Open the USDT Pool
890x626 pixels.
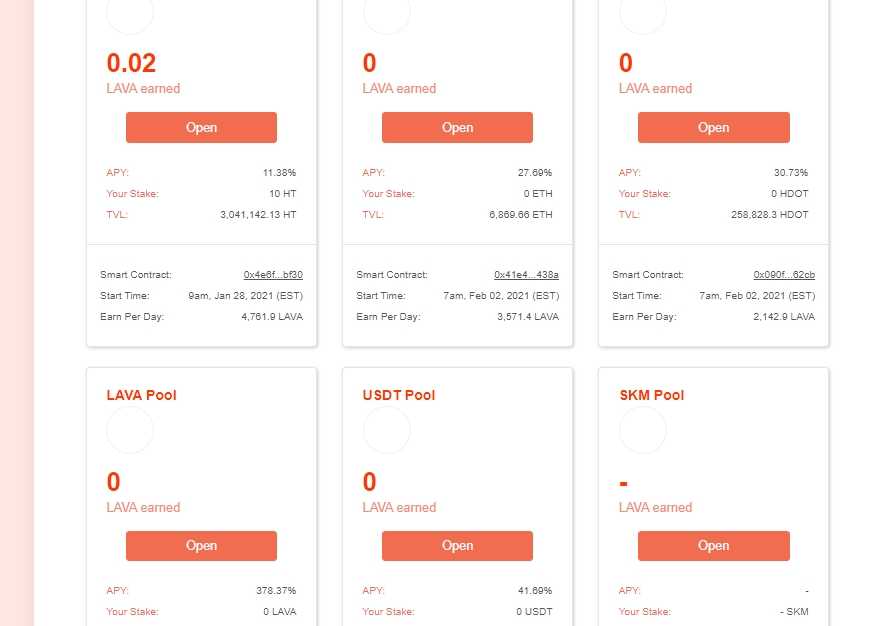(x=457, y=546)
